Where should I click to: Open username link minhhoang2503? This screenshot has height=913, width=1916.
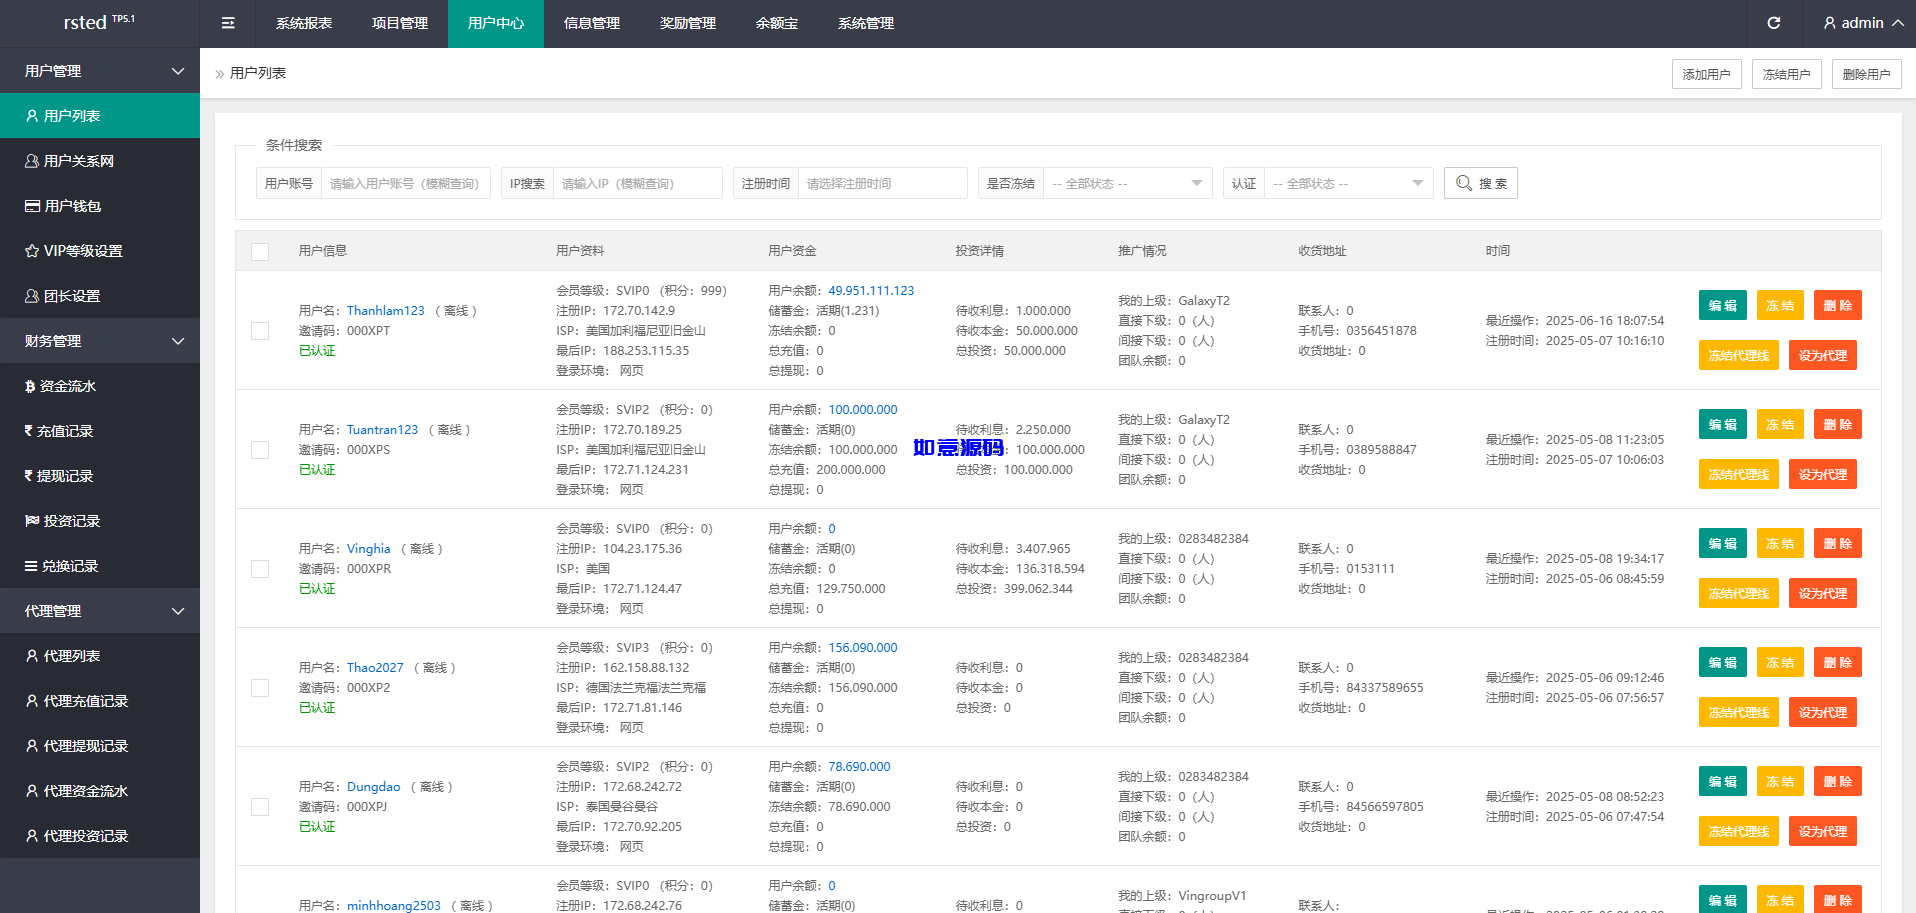(x=394, y=905)
